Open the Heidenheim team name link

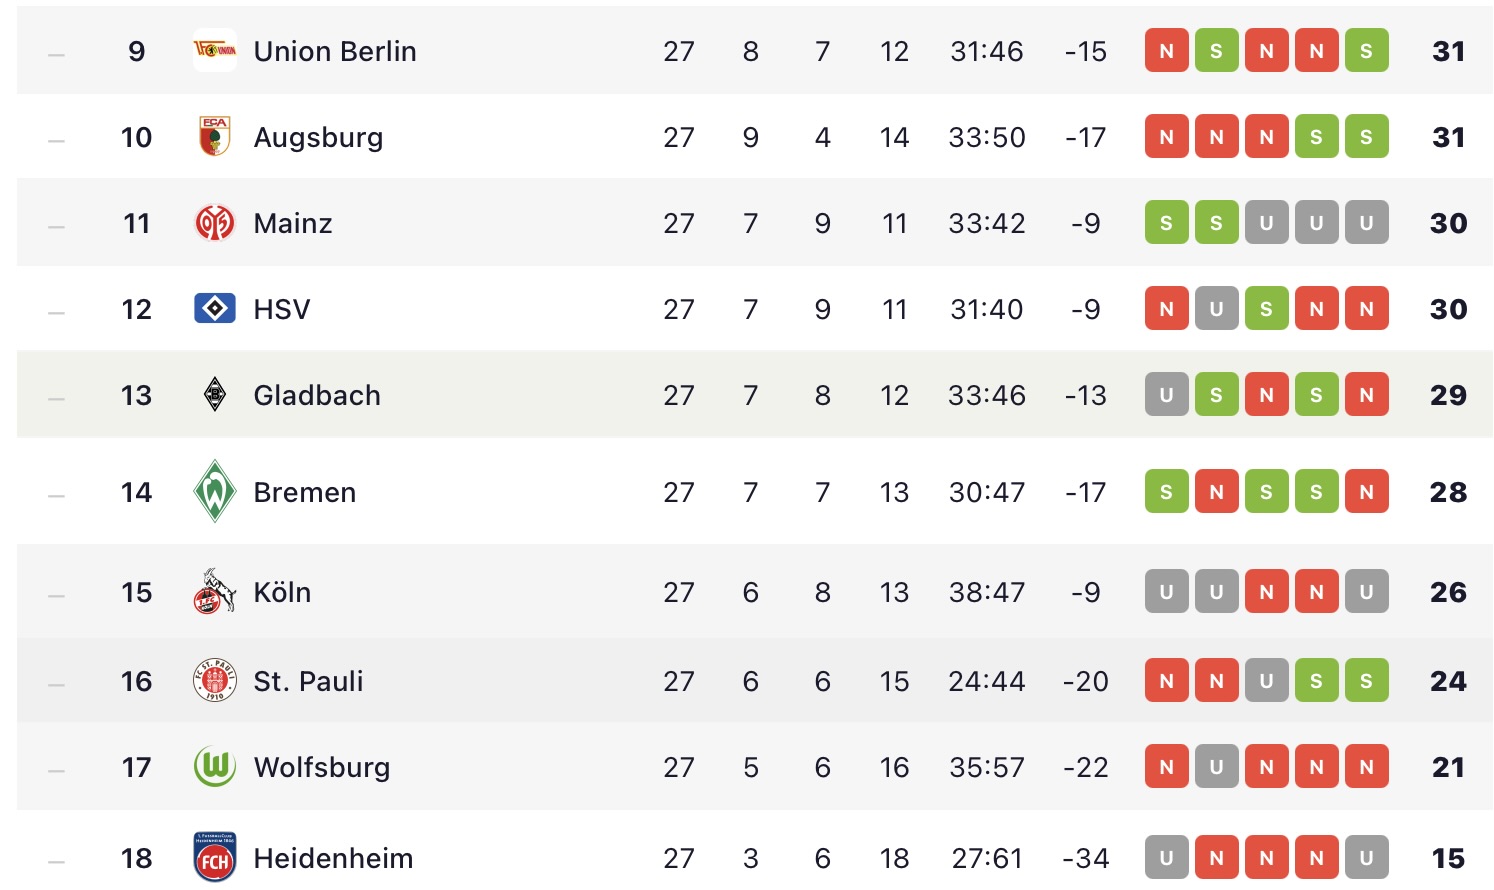coord(333,858)
